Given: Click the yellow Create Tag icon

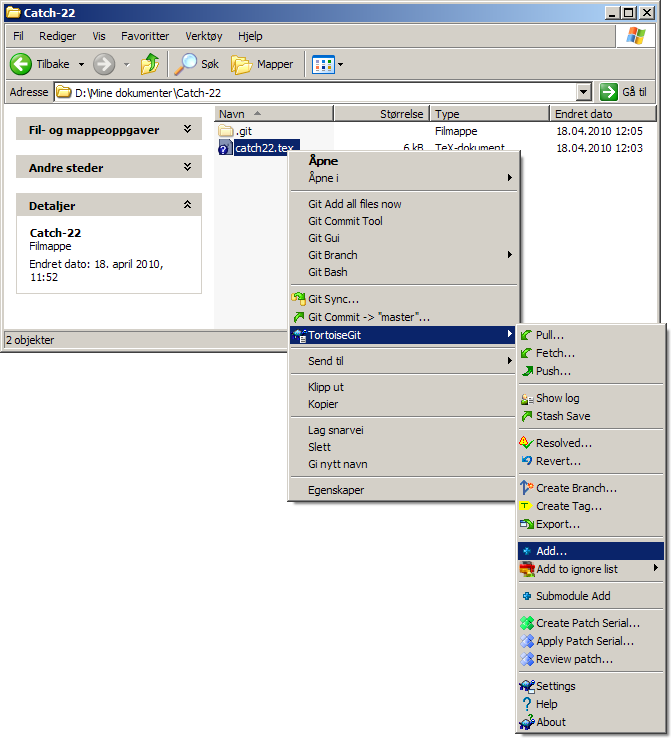Looking at the screenshot, I should (x=525, y=506).
